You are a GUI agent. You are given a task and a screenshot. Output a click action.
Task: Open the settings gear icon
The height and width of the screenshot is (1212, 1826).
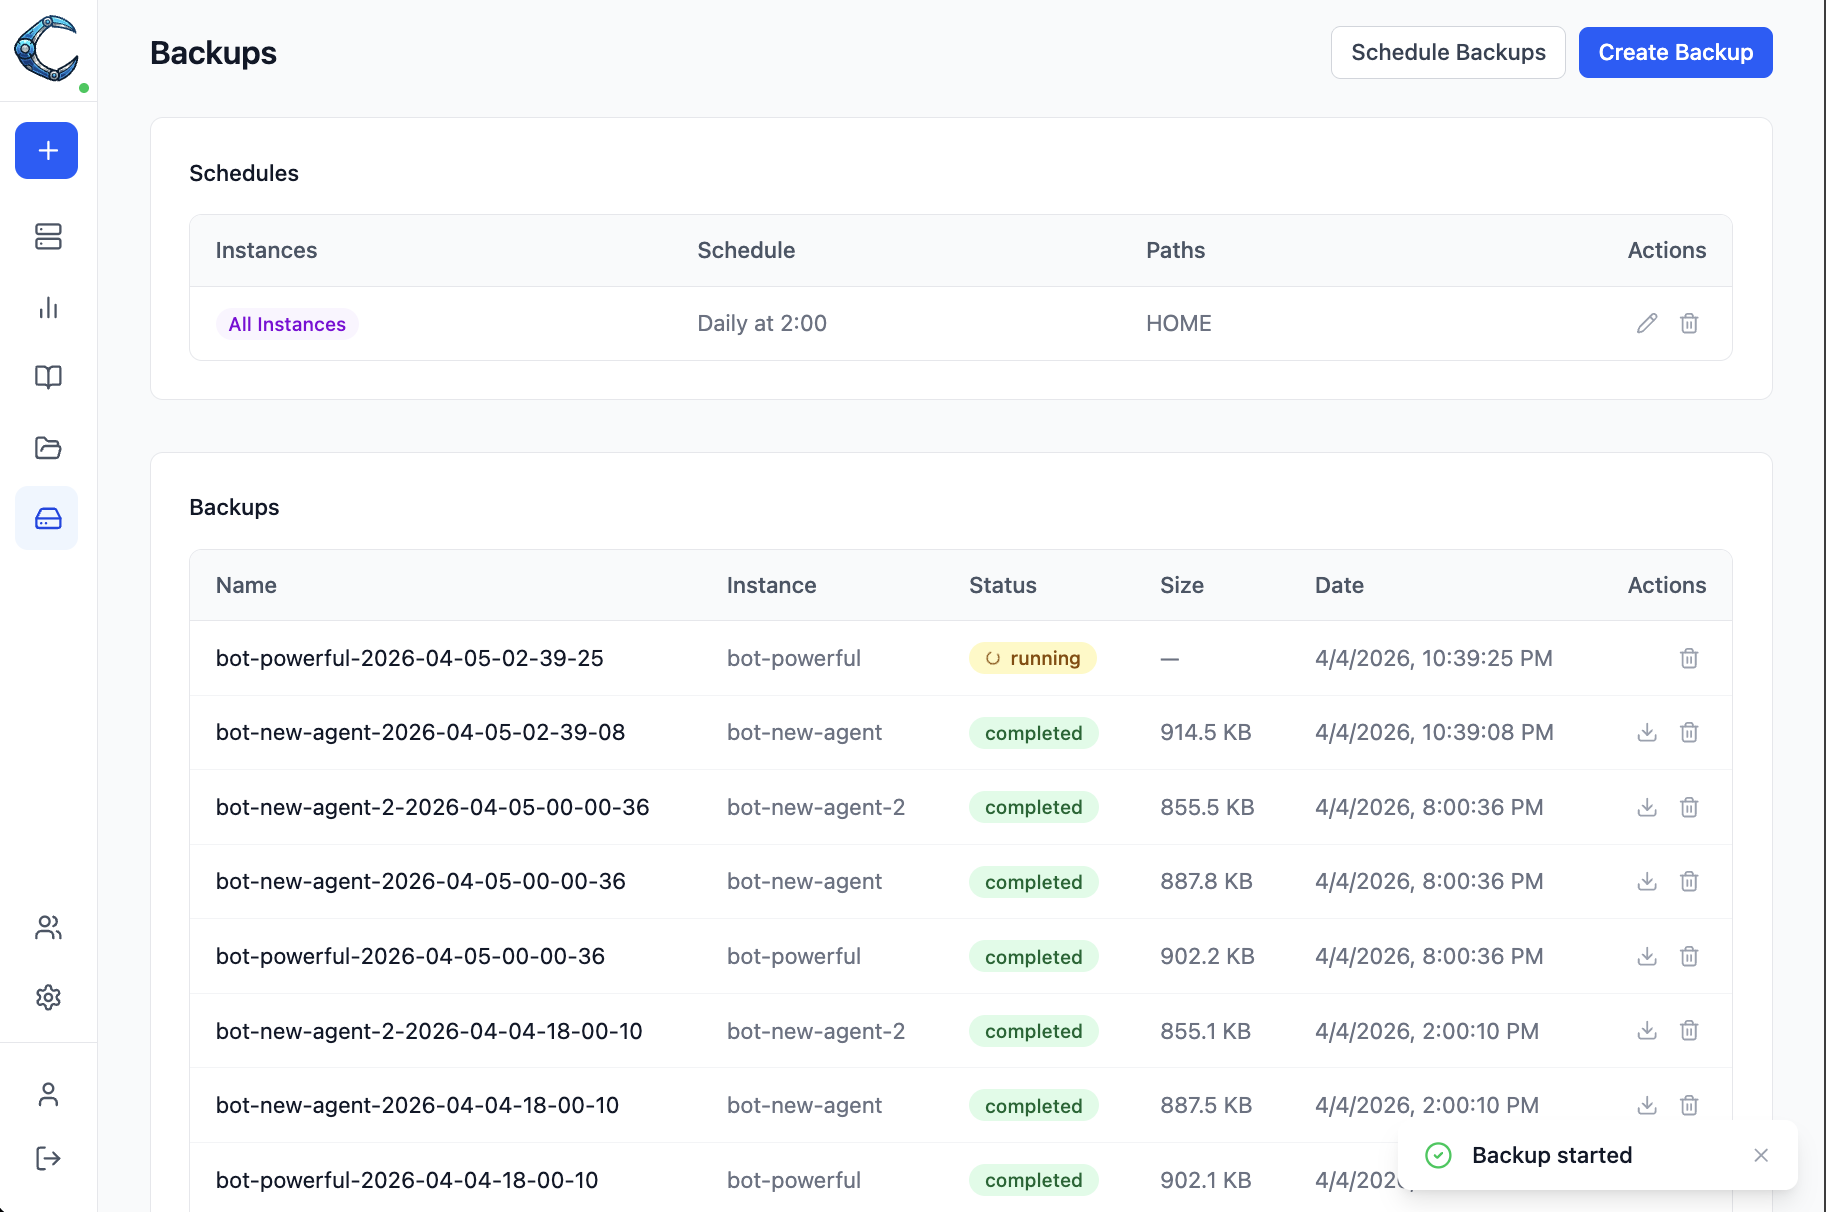pos(46,997)
